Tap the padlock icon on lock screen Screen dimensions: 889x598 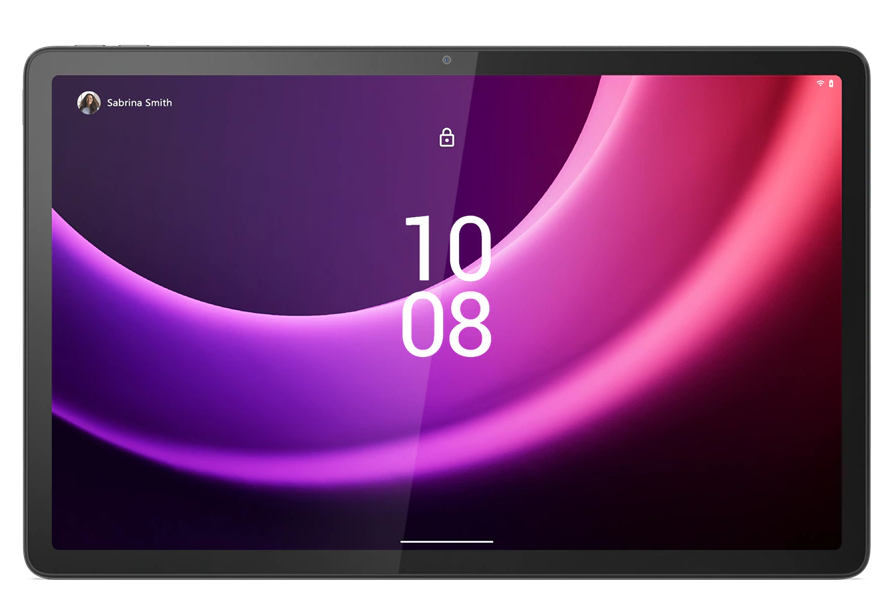pyautogui.click(x=447, y=137)
